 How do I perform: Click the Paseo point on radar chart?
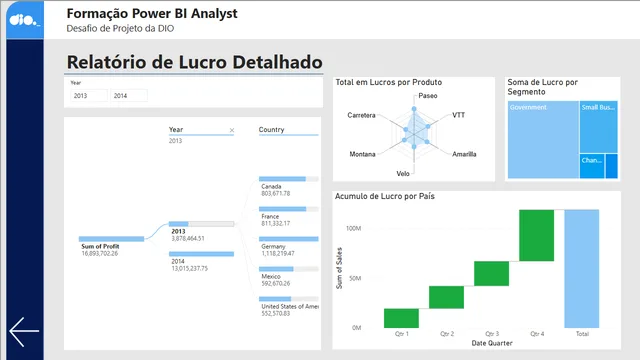pos(414,109)
